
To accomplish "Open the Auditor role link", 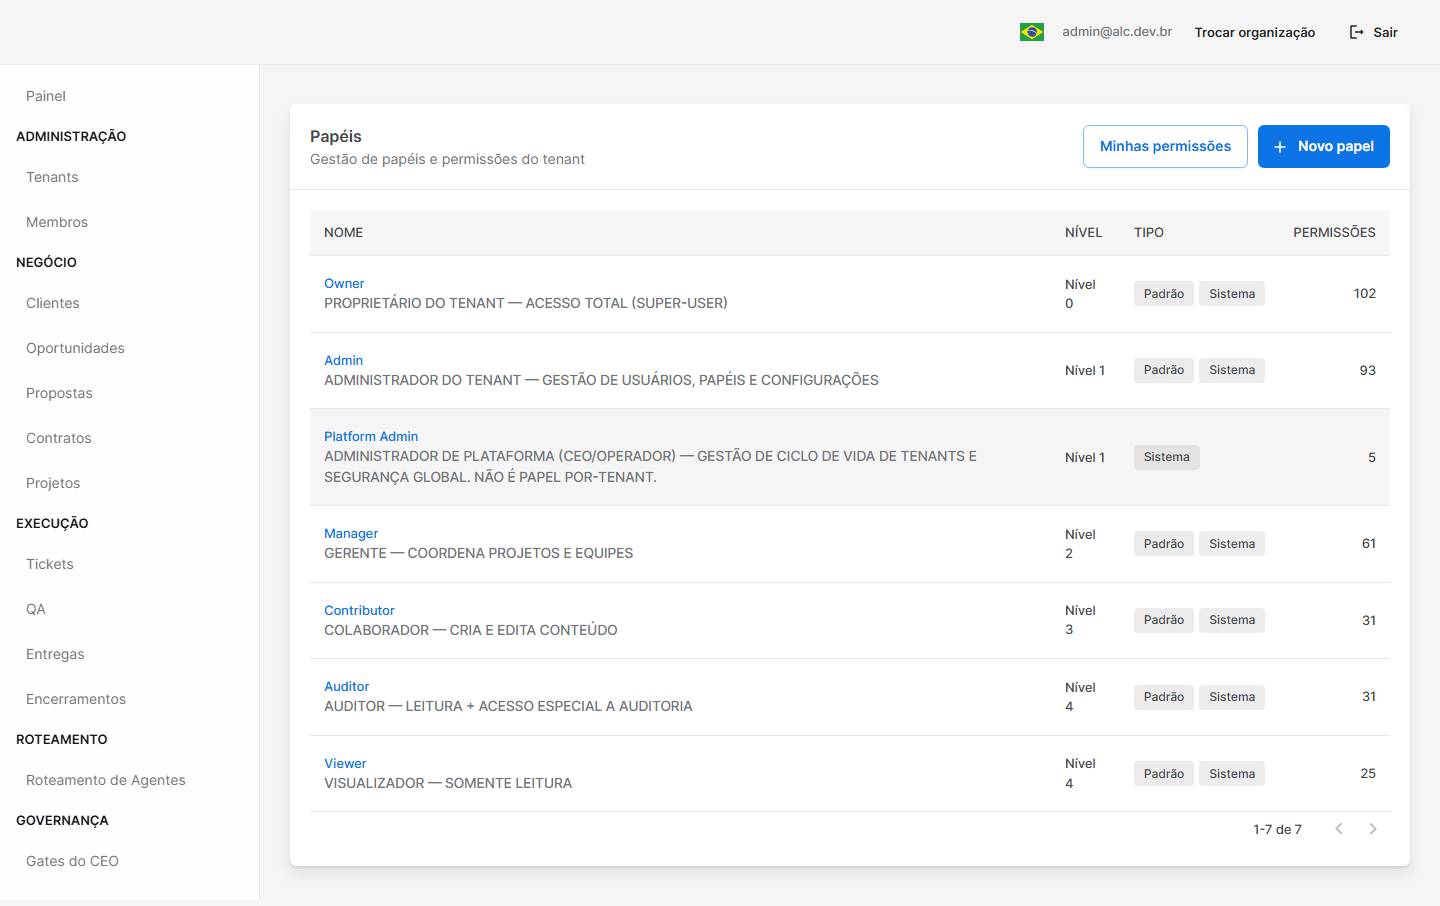I will [347, 687].
